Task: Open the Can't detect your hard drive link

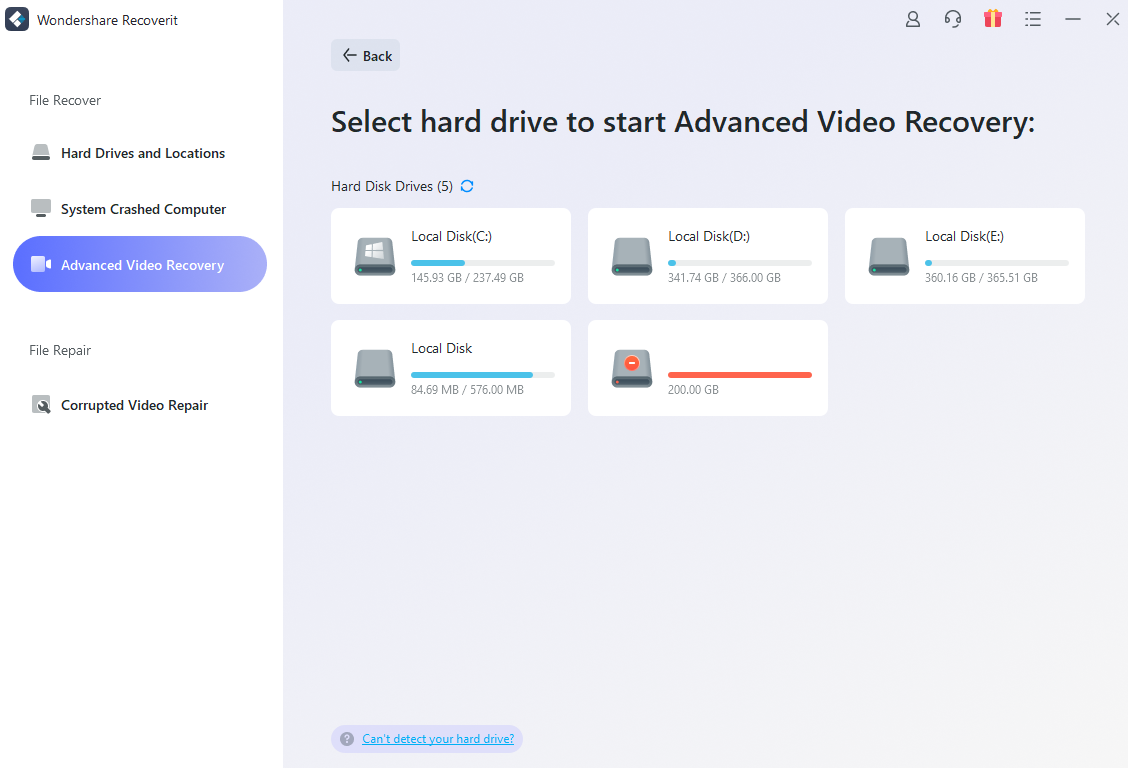Action: 438,739
